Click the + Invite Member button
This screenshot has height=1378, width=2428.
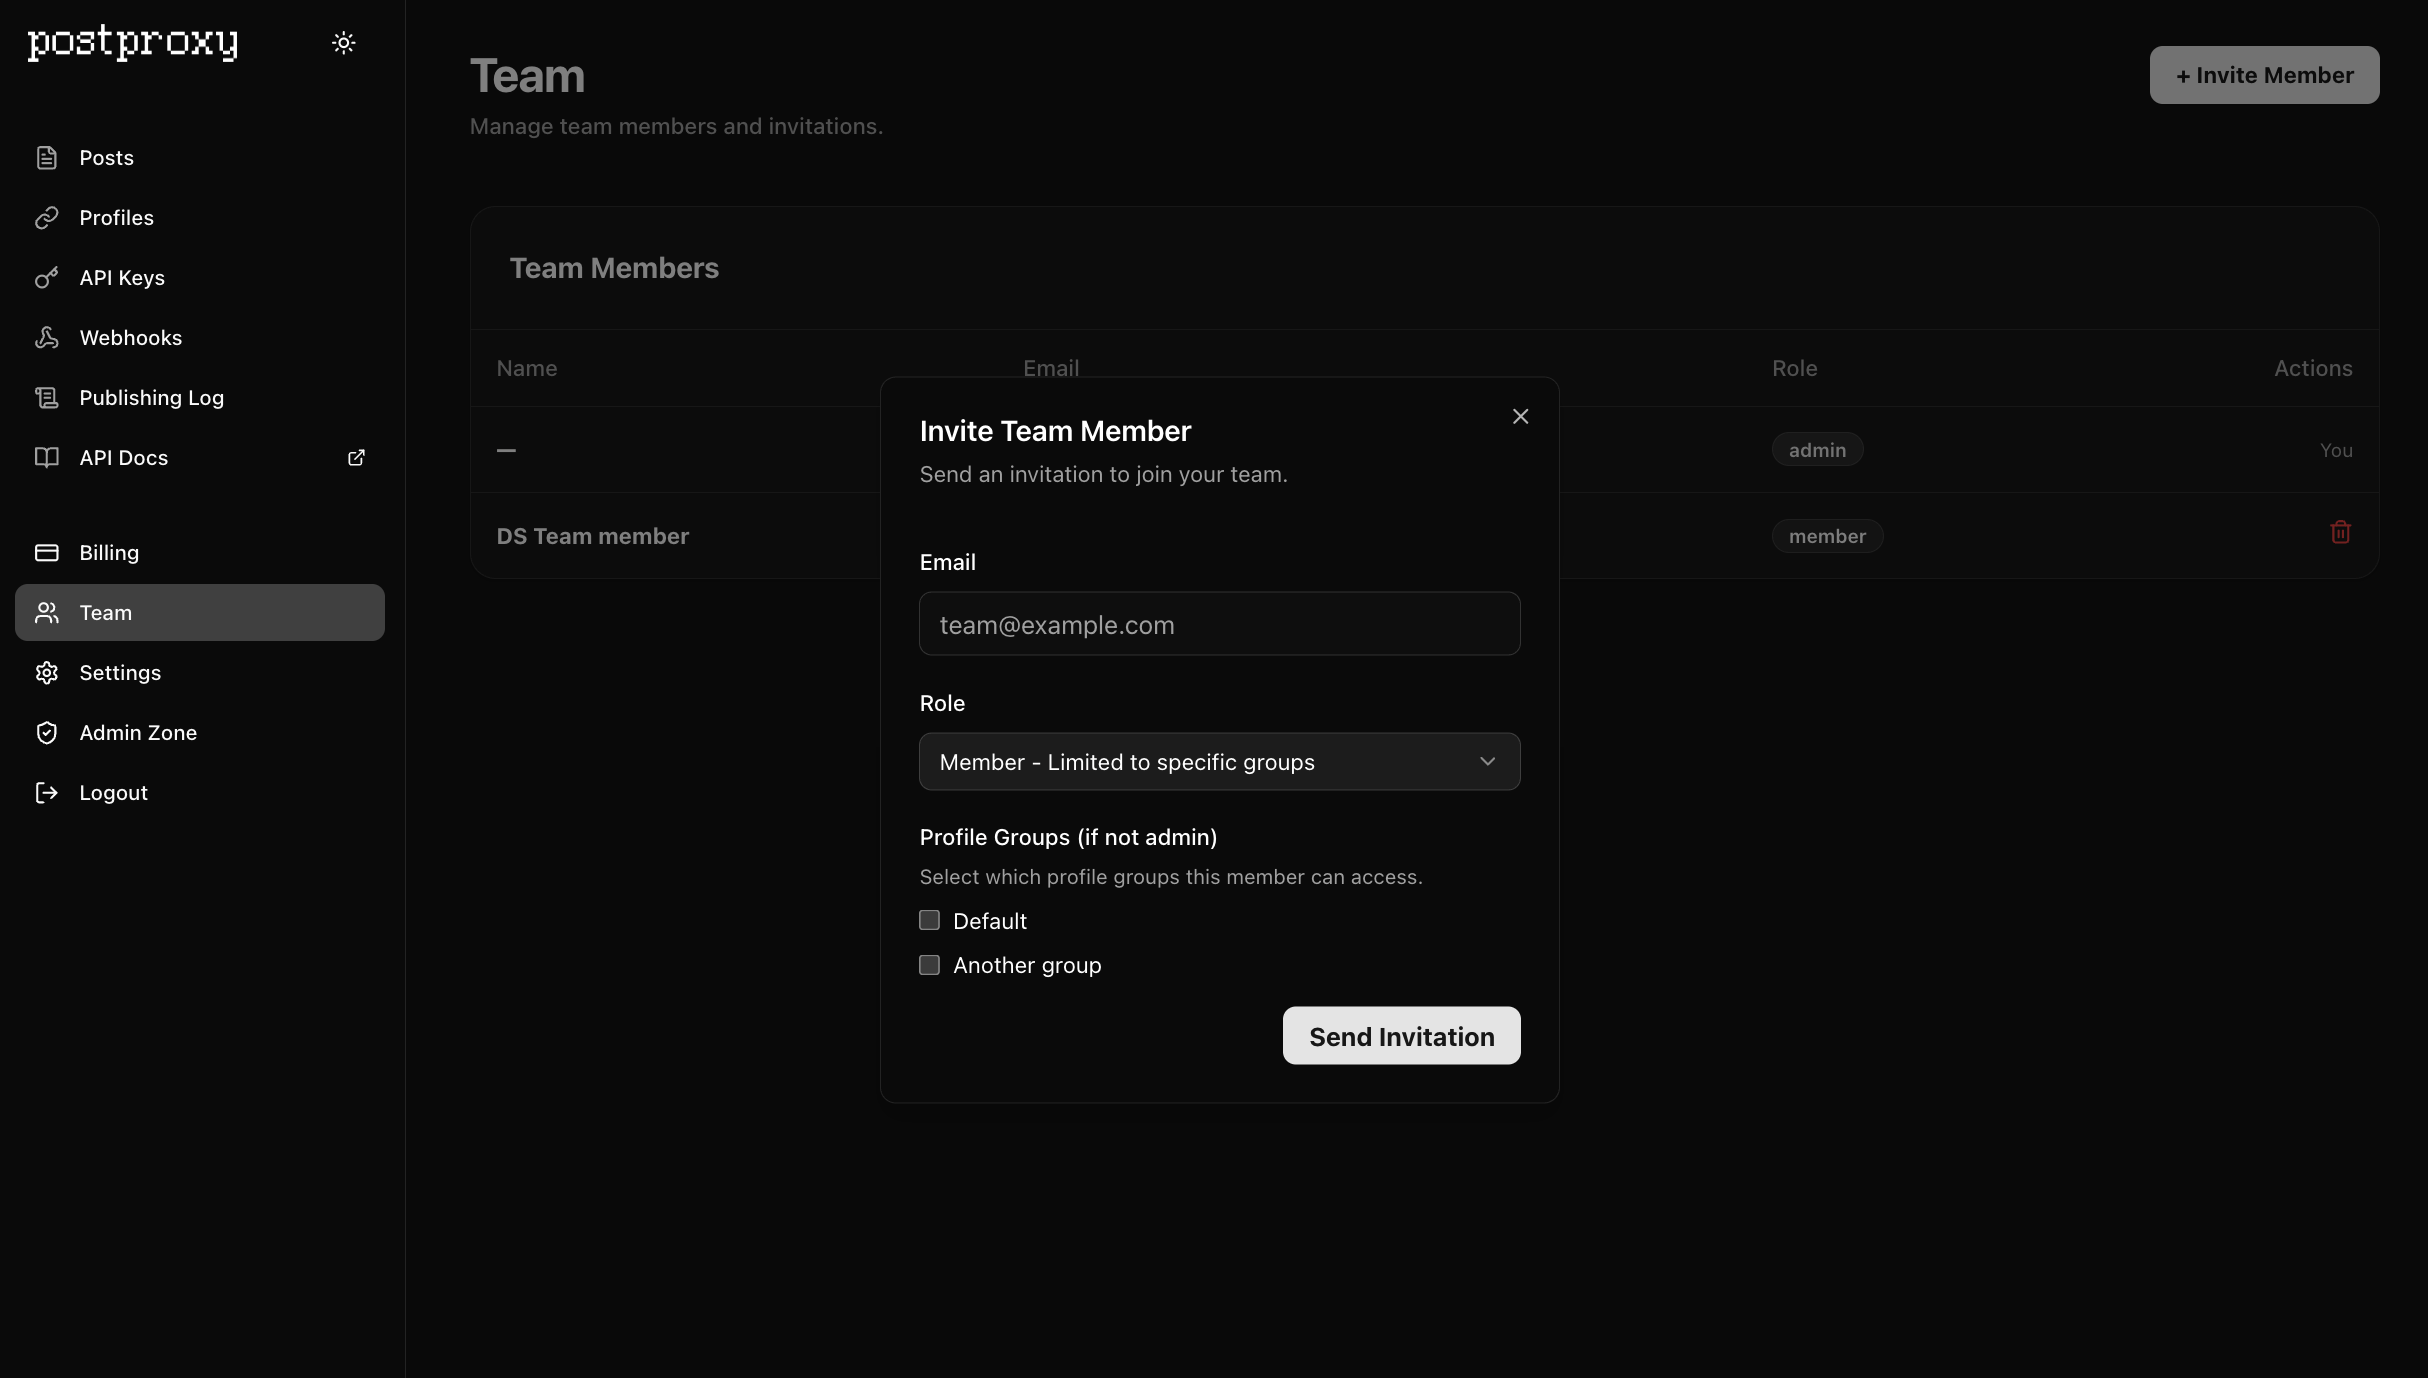(x=2264, y=75)
